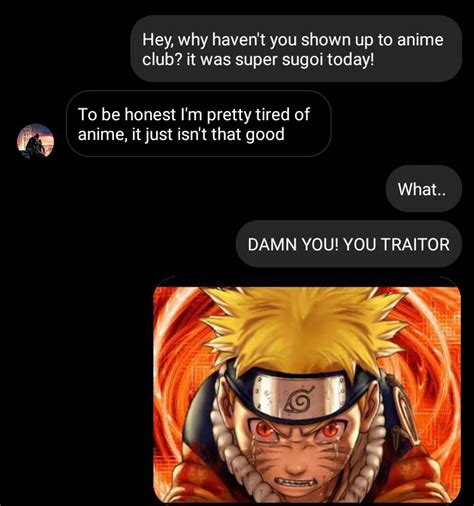Screen dimensions: 474x506
Task: Click the leaf symbol on Naruto's headband
Action: [298, 399]
